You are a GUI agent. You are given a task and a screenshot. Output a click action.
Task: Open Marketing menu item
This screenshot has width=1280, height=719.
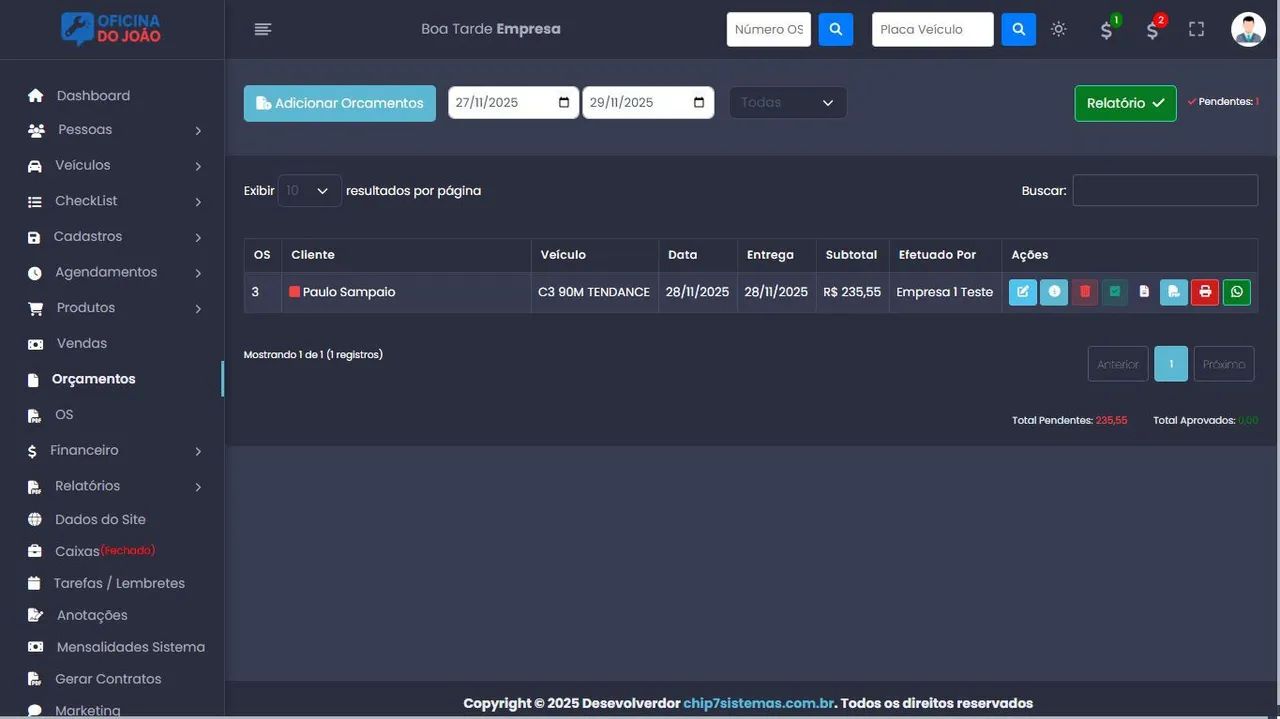pos(88,710)
